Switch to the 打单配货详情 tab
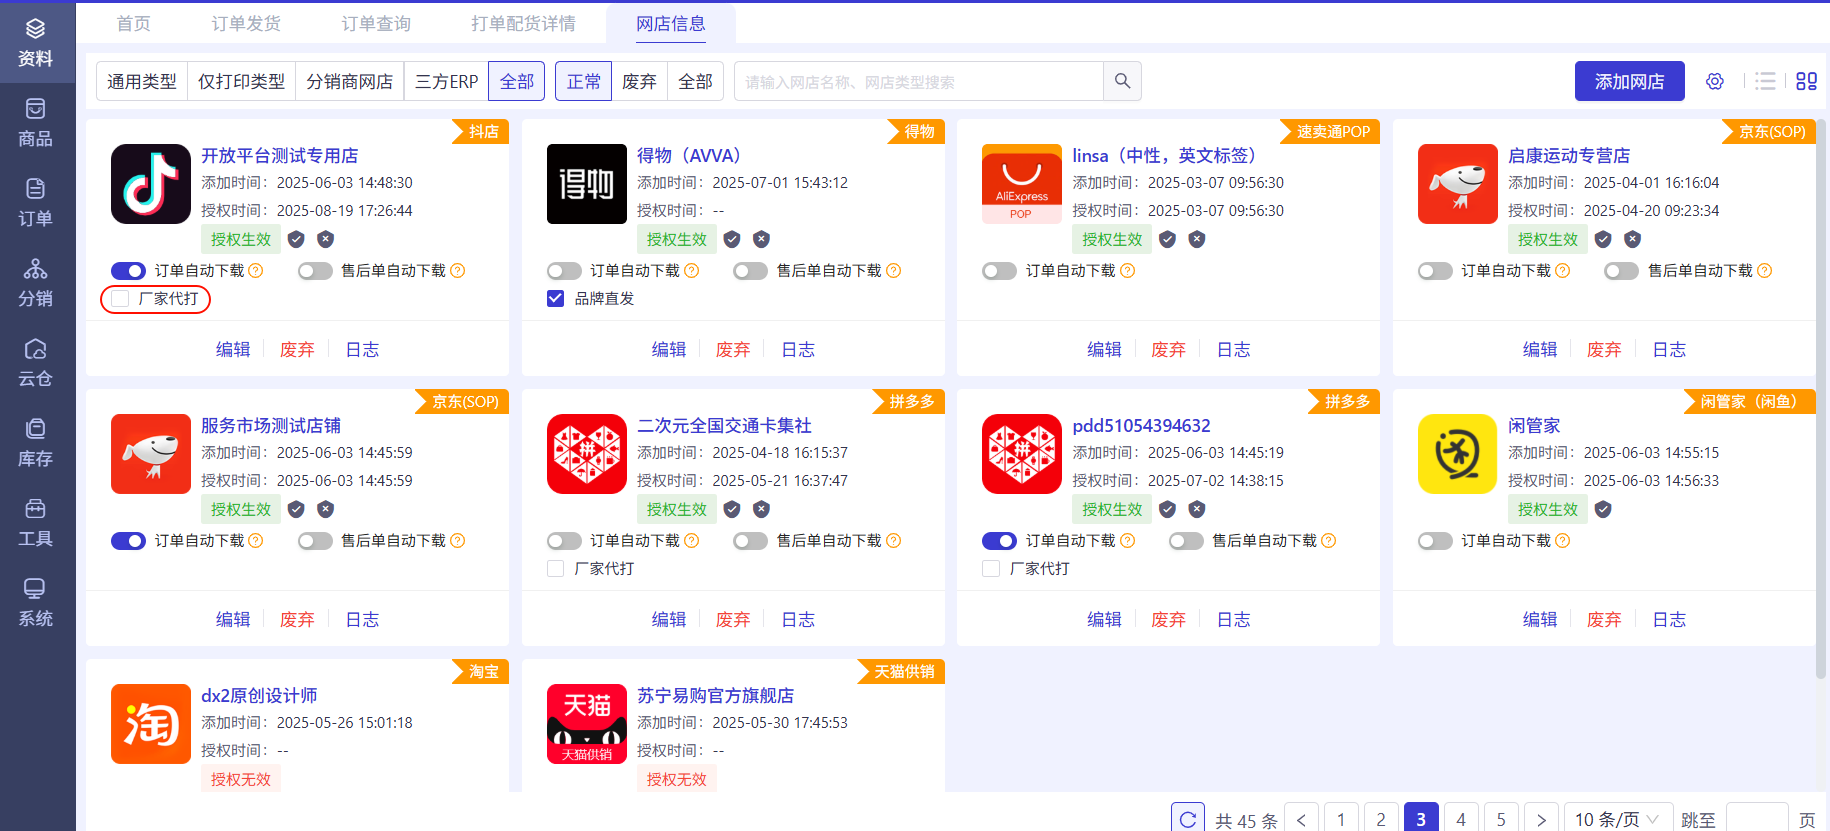1830x831 pixels. click(523, 24)
